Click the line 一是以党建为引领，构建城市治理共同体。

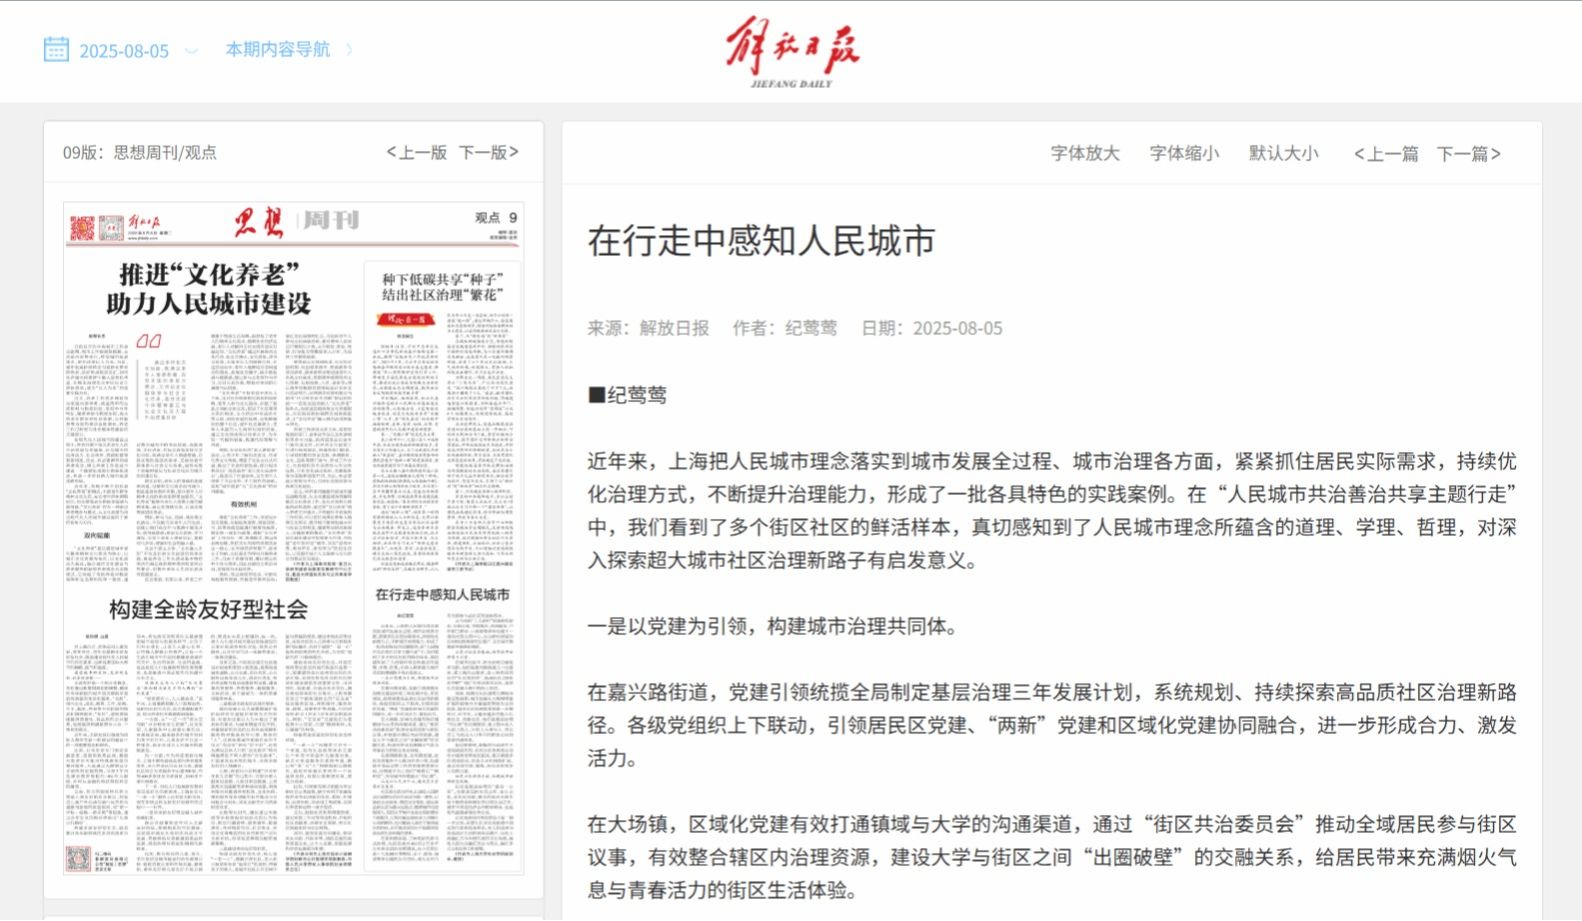coord(773,626)
